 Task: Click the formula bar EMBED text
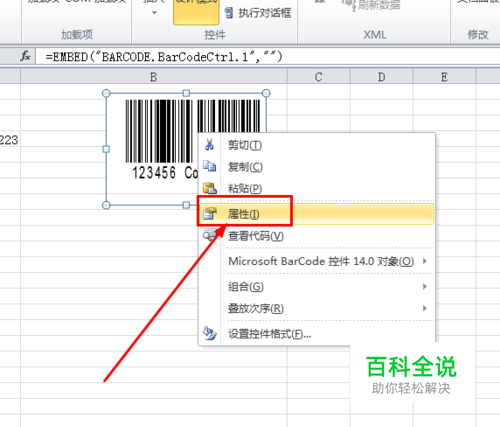pos(164,57)
